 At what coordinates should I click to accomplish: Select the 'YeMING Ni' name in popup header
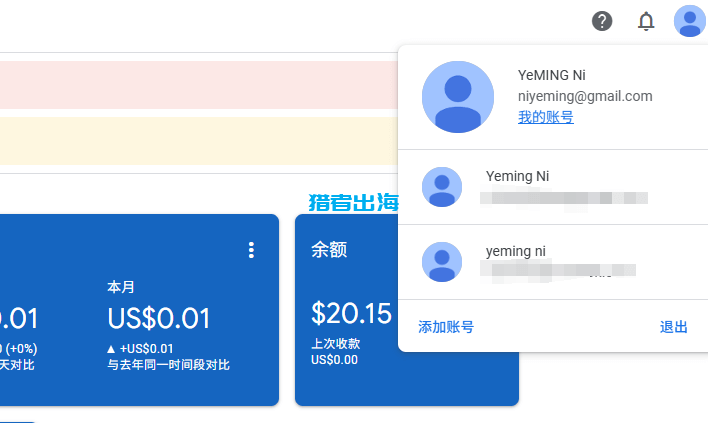click(550, 75)
